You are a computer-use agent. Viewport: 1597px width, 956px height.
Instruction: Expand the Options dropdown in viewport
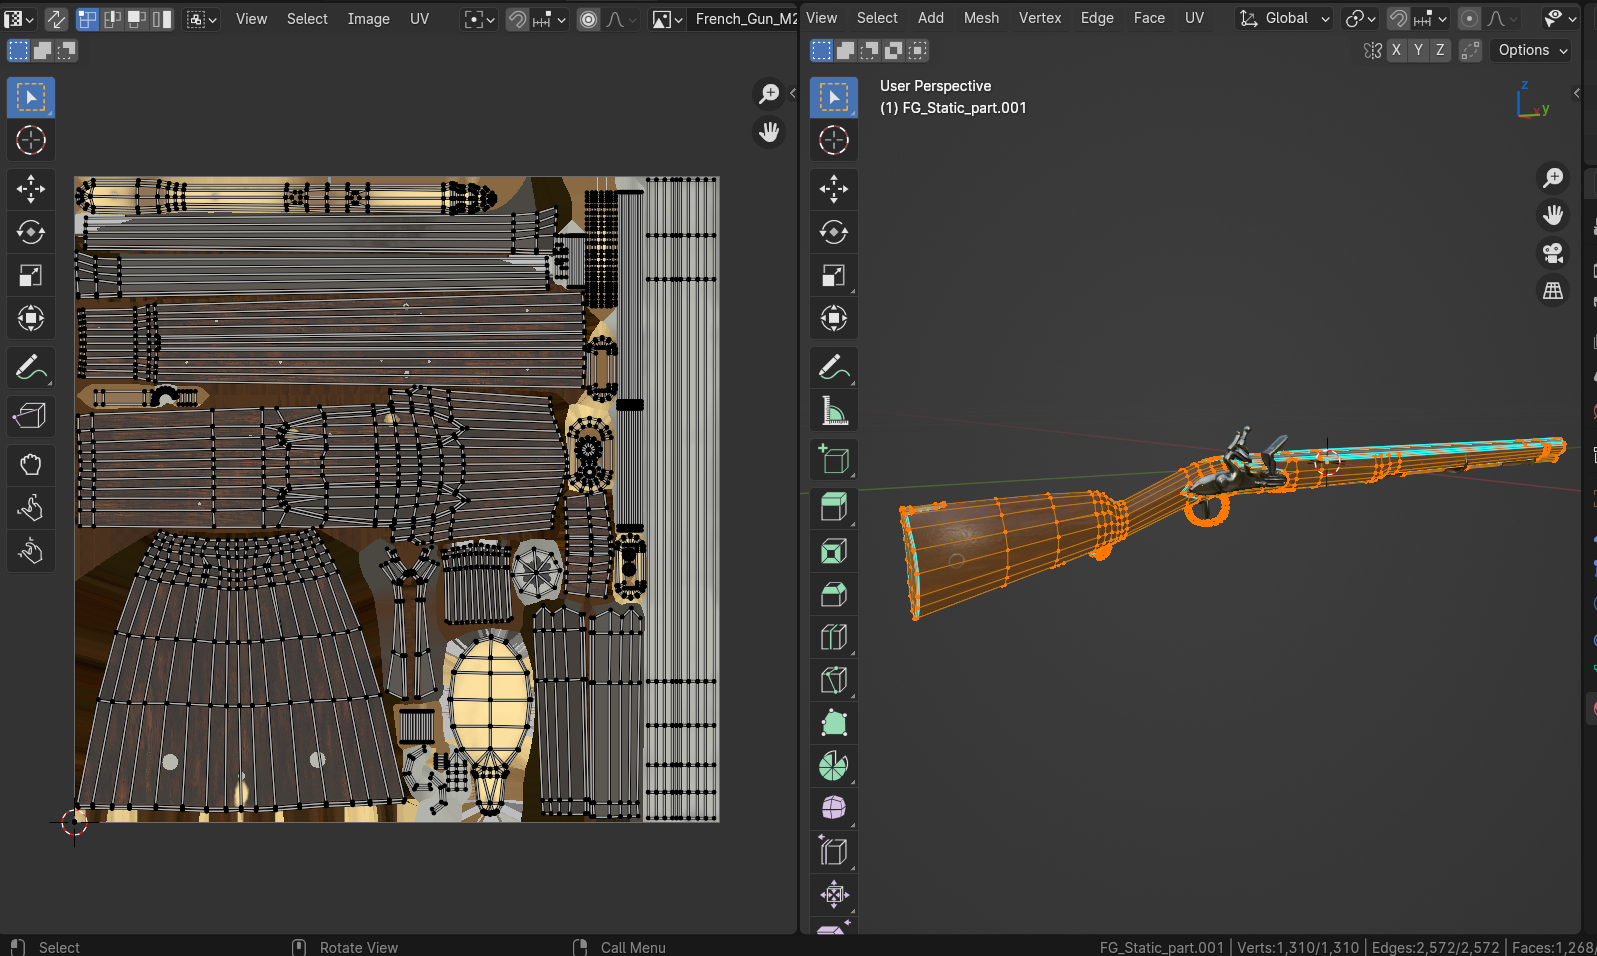tap(1532, 50)
